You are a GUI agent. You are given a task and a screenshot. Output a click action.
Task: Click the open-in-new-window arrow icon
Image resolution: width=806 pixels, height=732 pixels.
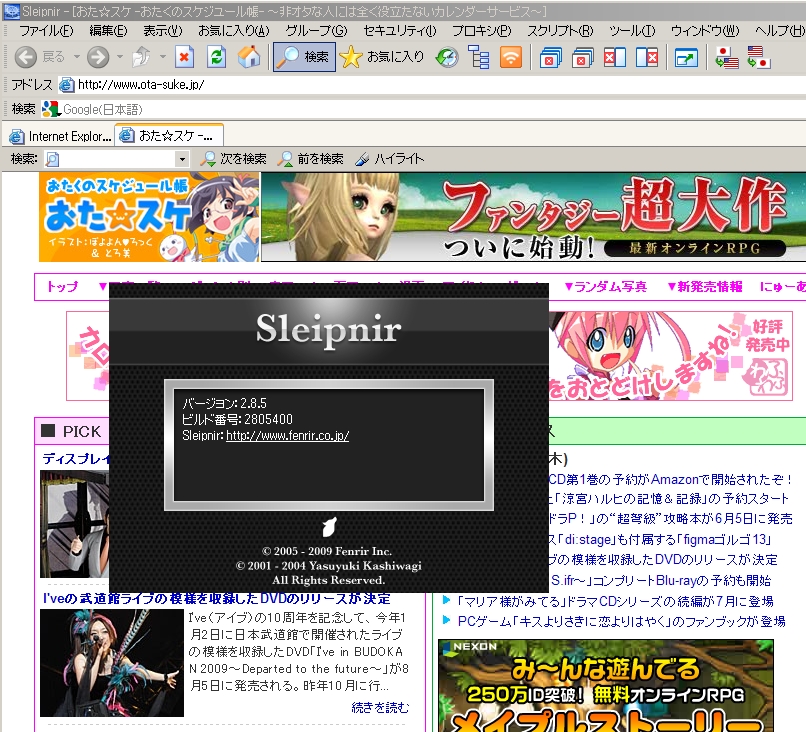pos(686,57)
